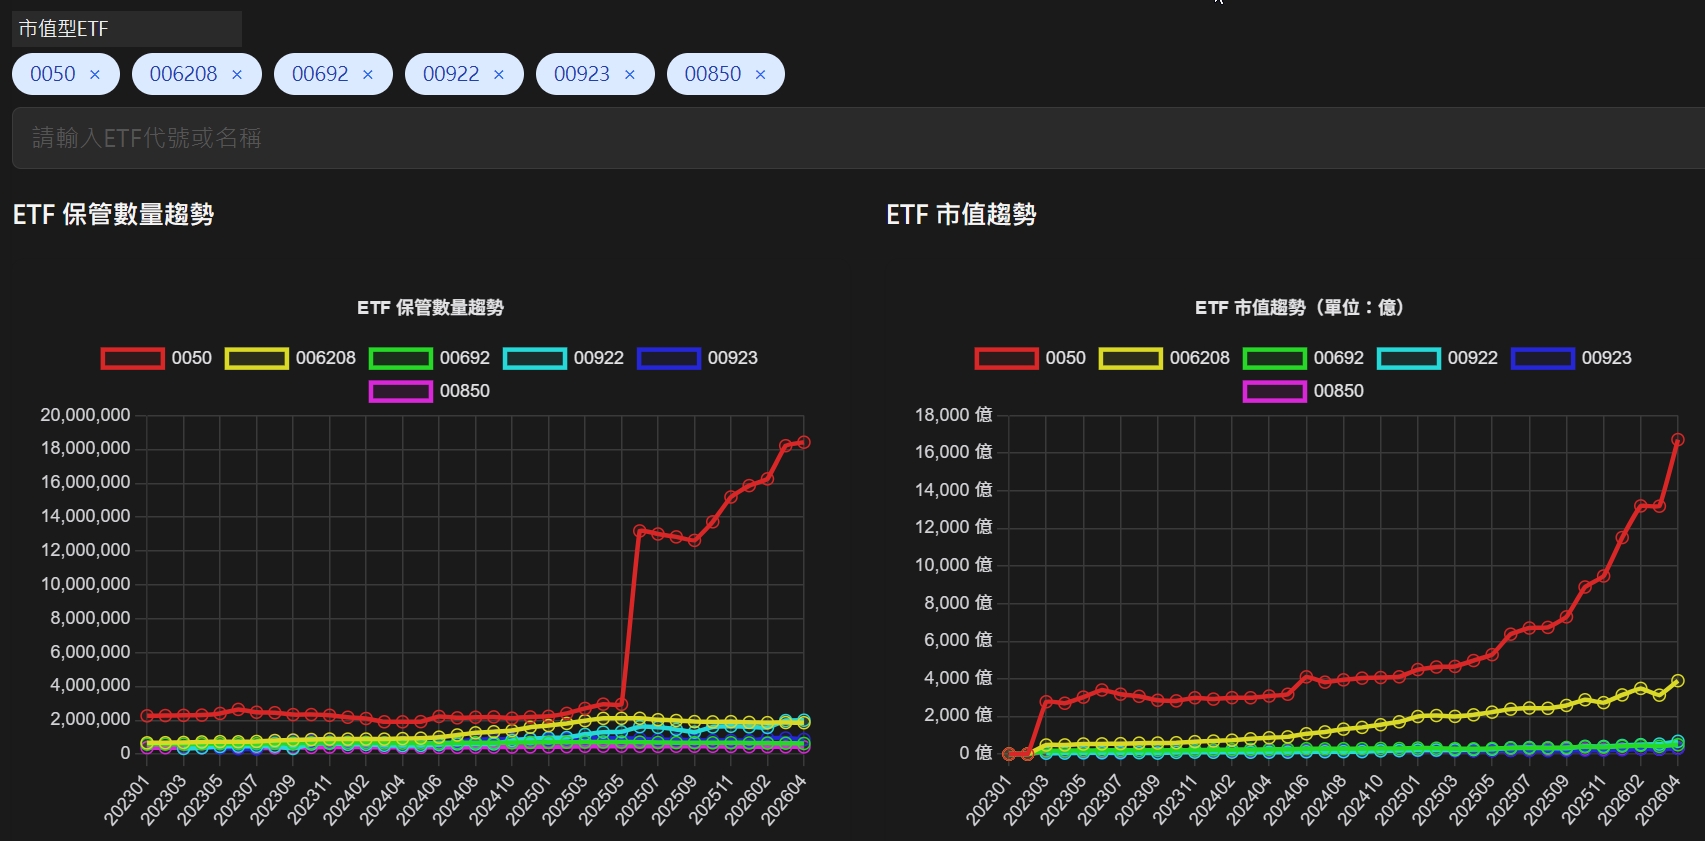Screen dimensions: 1705x841
Task: Click the 12,000,000 y-axis label
Action: [85, 549]
